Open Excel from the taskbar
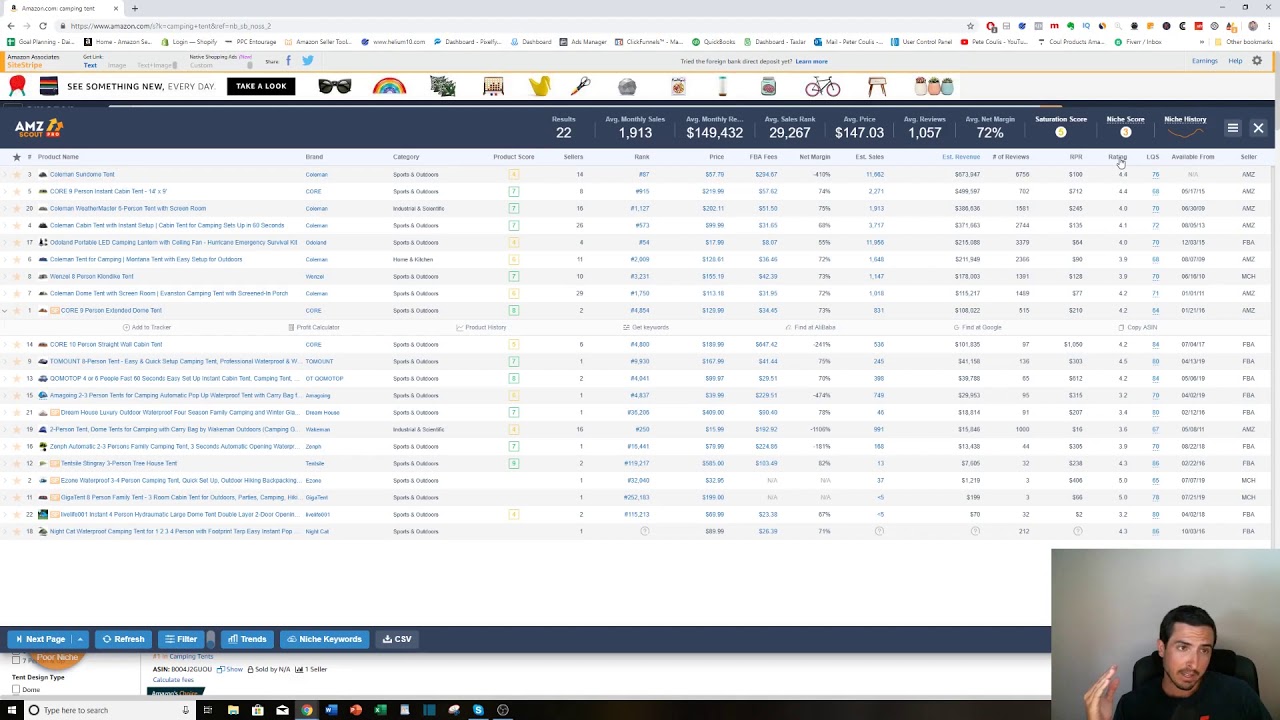Image resolution: width=1280 pixels, height=720 pixels. click(x=380, y=710)
